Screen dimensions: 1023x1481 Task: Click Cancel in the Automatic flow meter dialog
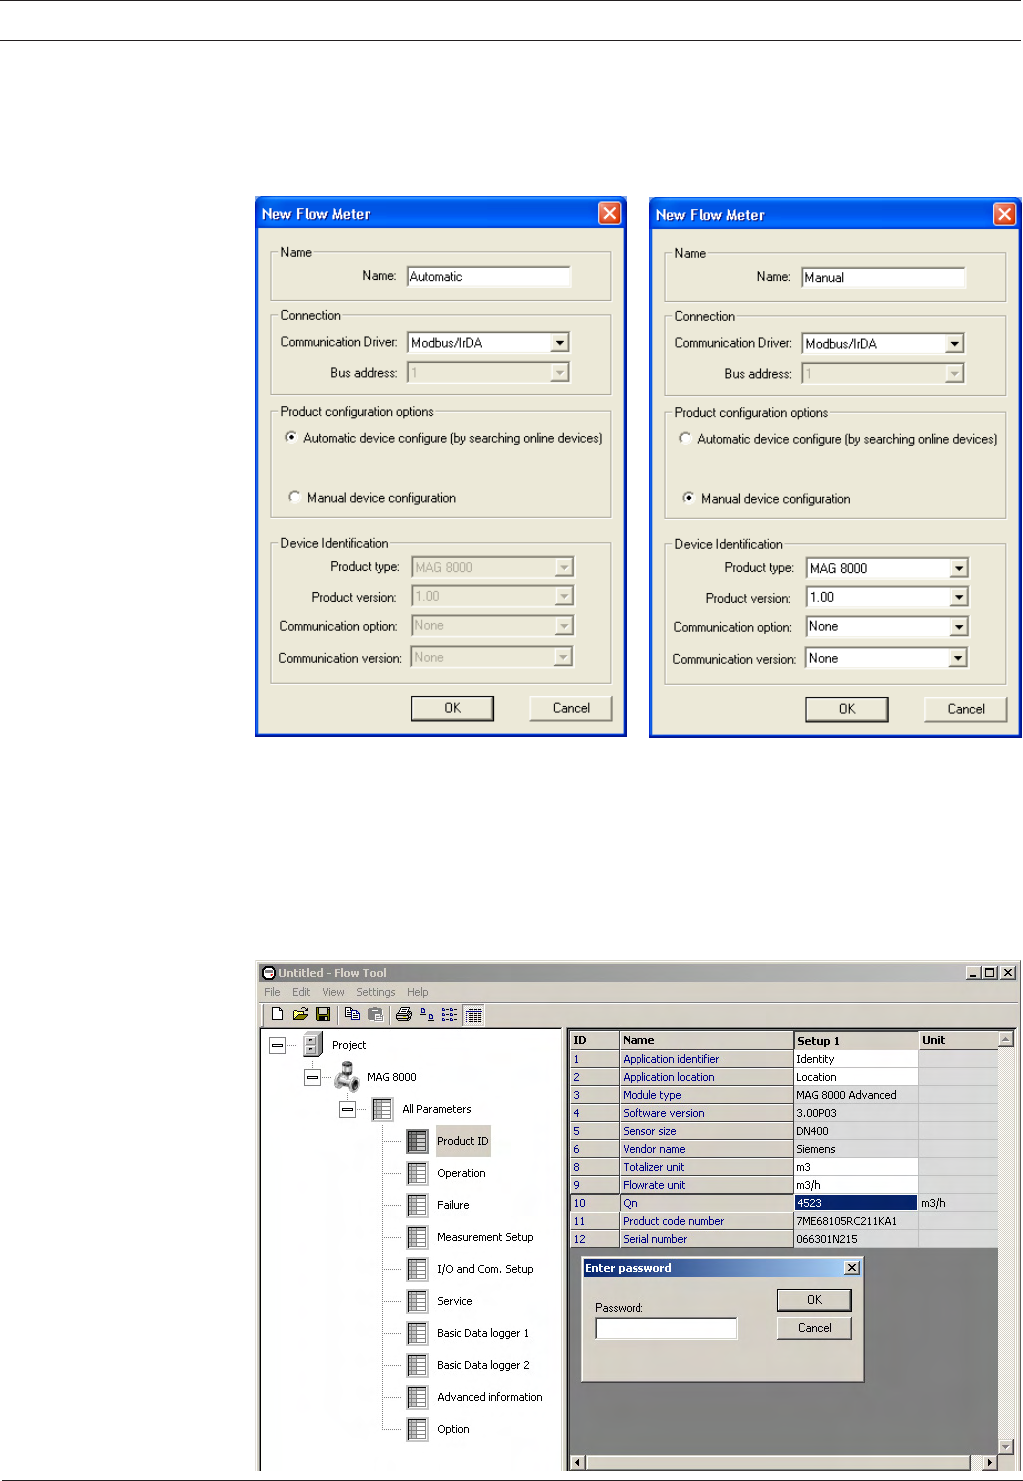[571, 708]
